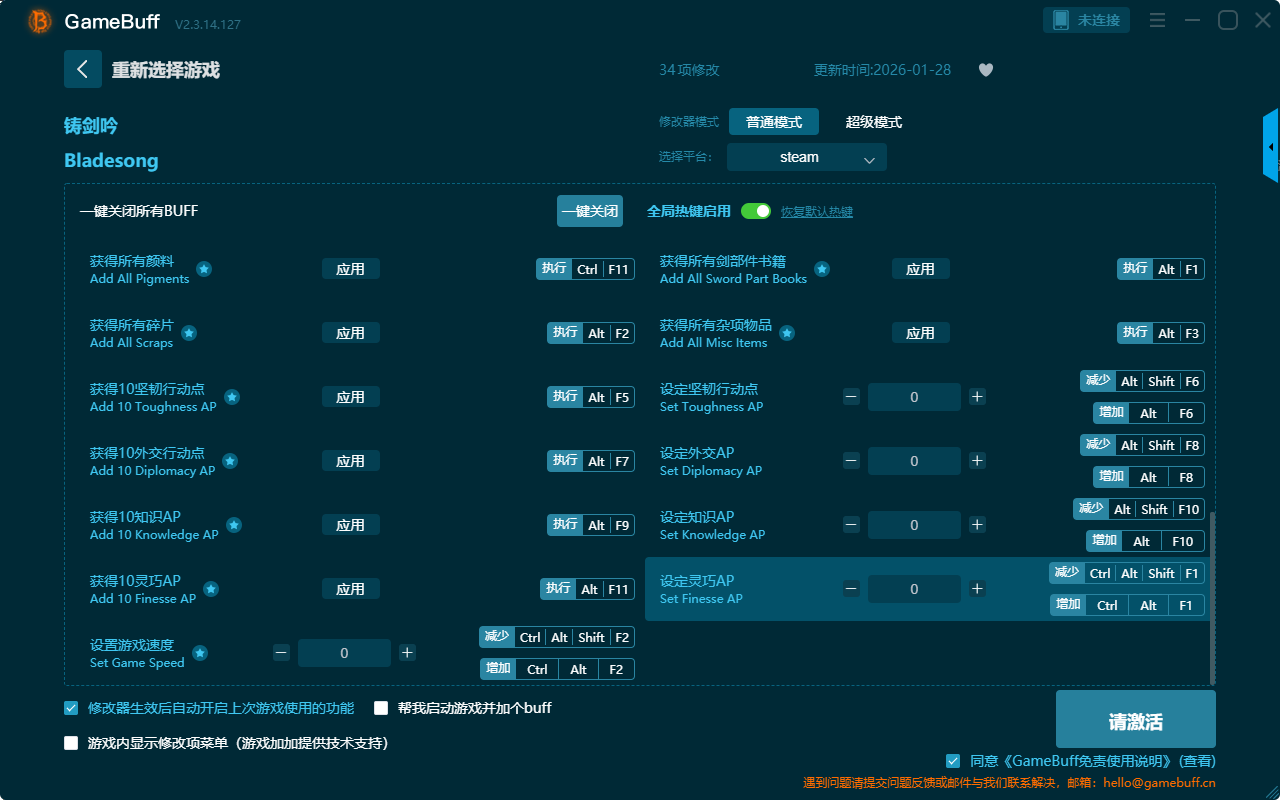This screenshot has height=800, width=1280.
Task: Click the star next to Add All Sword Part Books
Action: point(822,269)
